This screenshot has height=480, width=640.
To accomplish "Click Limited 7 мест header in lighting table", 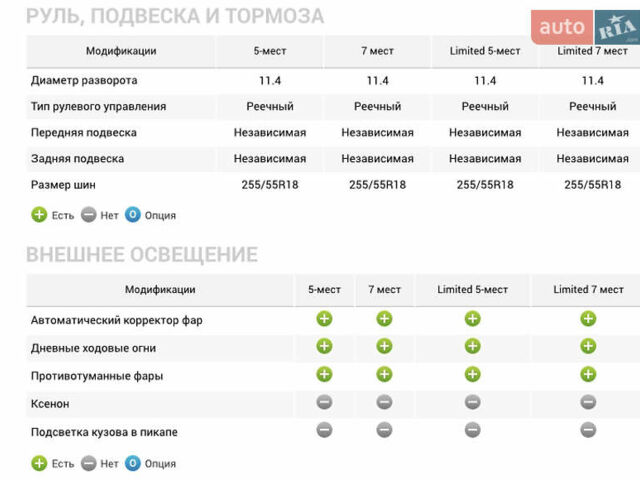I will pos(588,289).
